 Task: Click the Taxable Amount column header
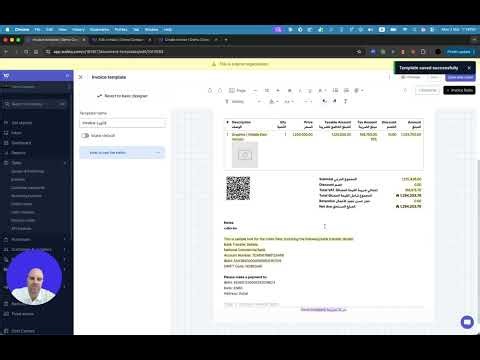click(338, 122)
